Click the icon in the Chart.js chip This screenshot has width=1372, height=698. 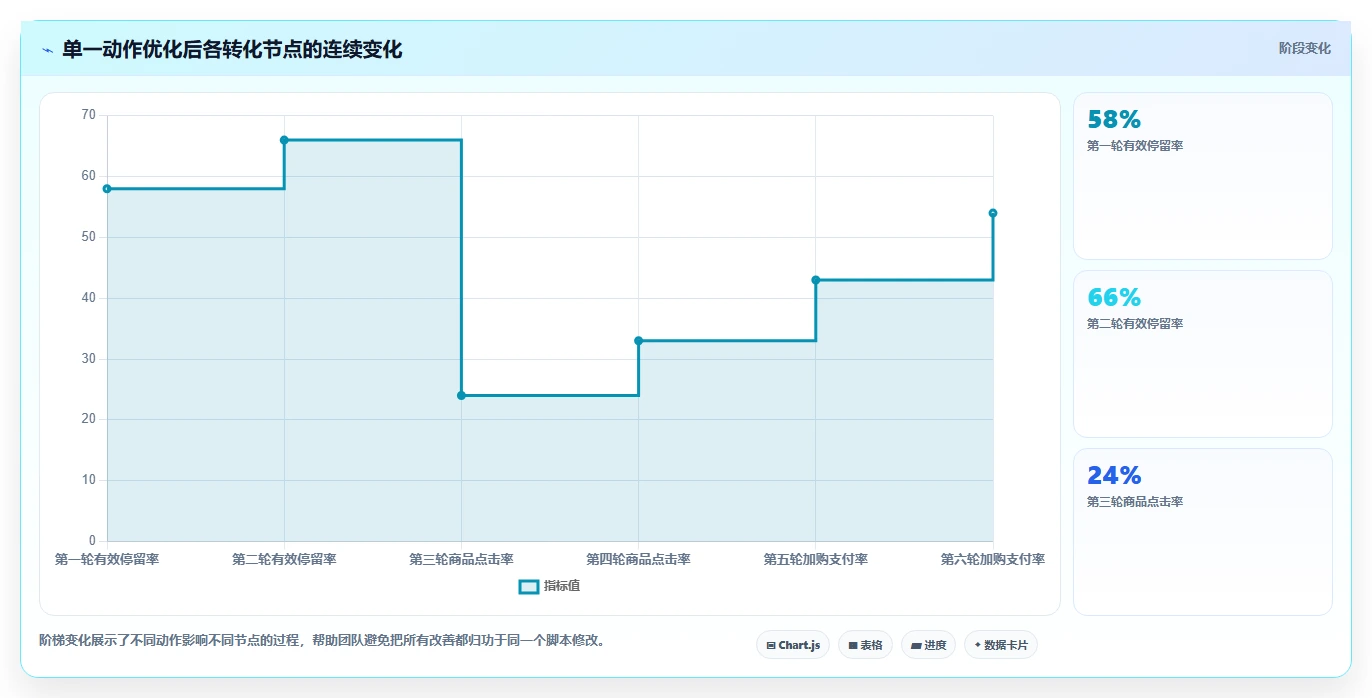coord(771,646)
